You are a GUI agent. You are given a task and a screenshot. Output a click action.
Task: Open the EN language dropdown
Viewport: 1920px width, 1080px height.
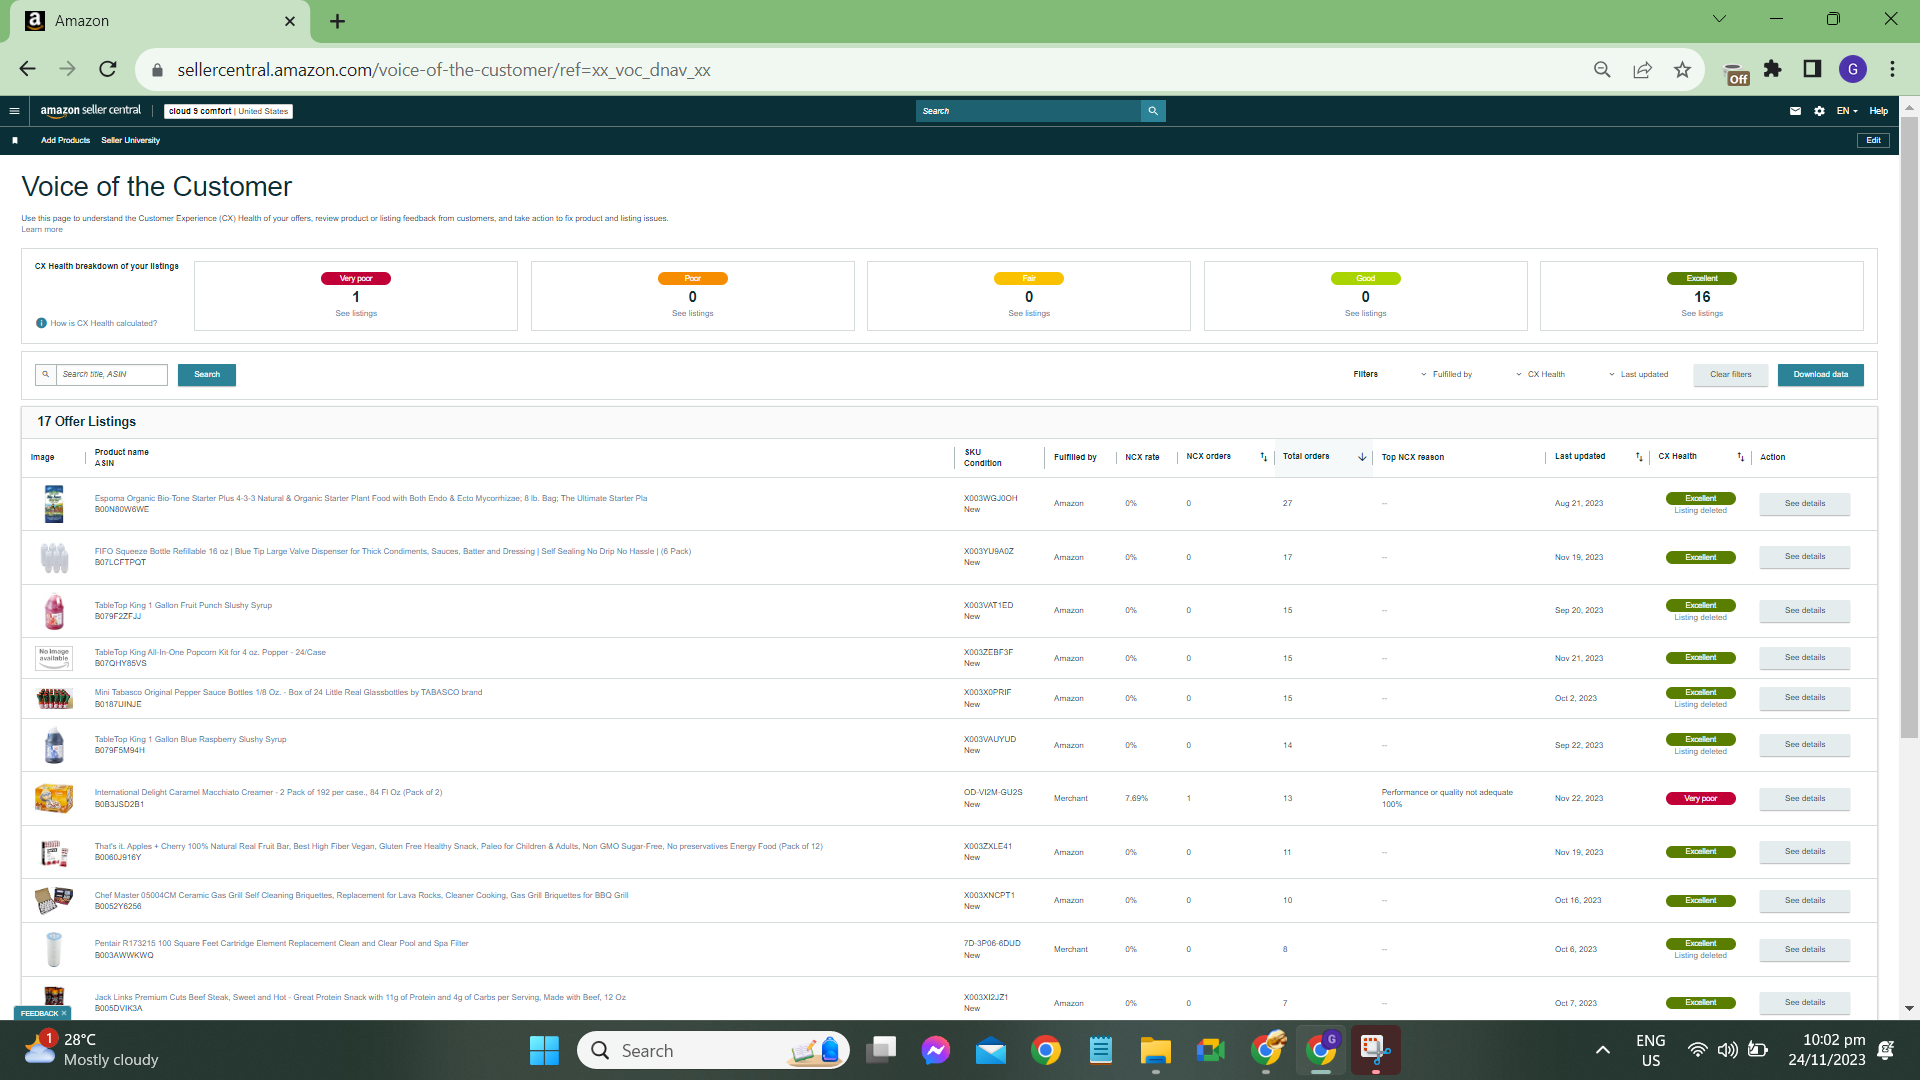[x=1847, y=111]
